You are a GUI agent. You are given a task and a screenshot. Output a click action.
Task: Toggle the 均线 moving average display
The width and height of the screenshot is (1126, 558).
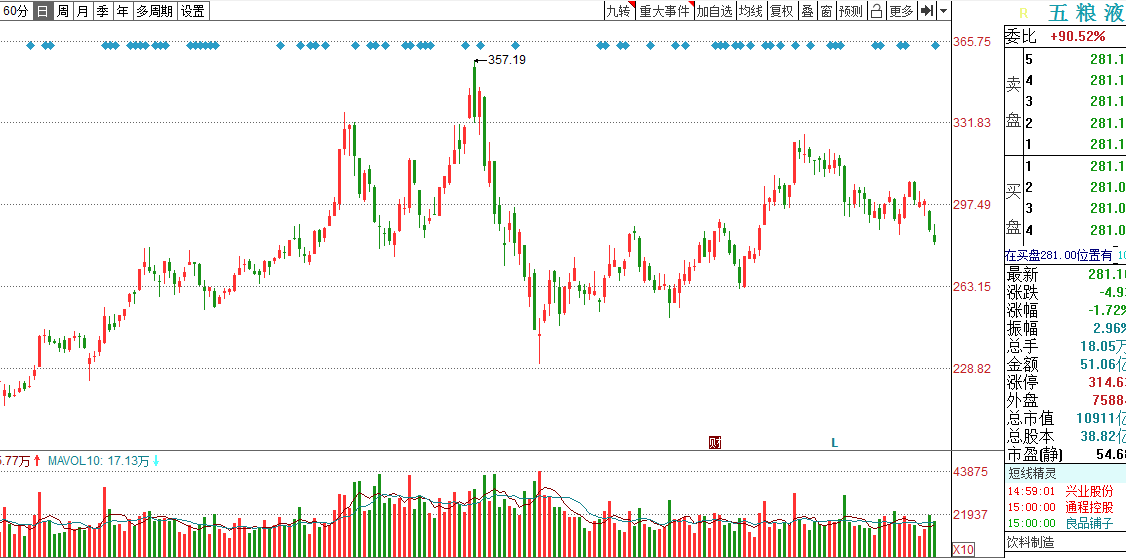click(x=751, y=11)
